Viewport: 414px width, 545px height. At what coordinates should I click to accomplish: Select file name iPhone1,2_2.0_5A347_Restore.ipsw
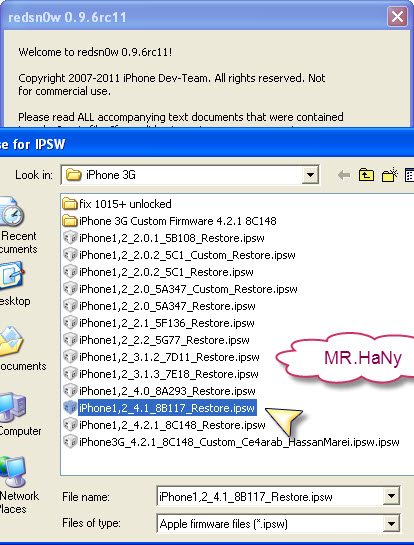(167, 306)
